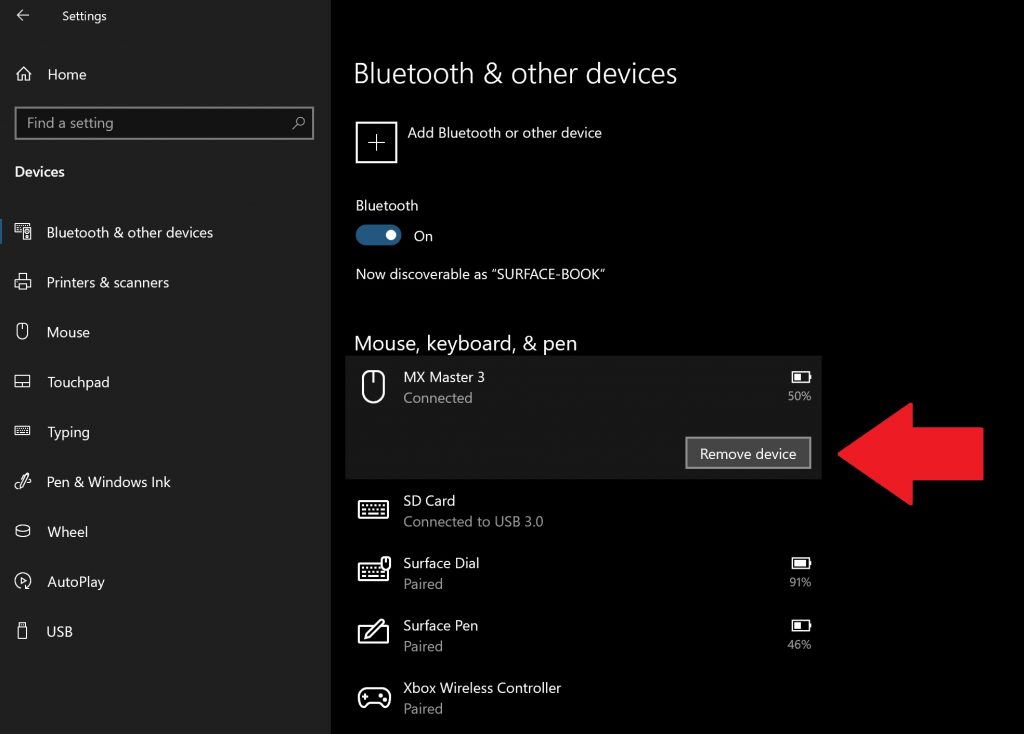Click the Remove device button
Viewport: 1024px width, 734px height.
pos(748,453)
